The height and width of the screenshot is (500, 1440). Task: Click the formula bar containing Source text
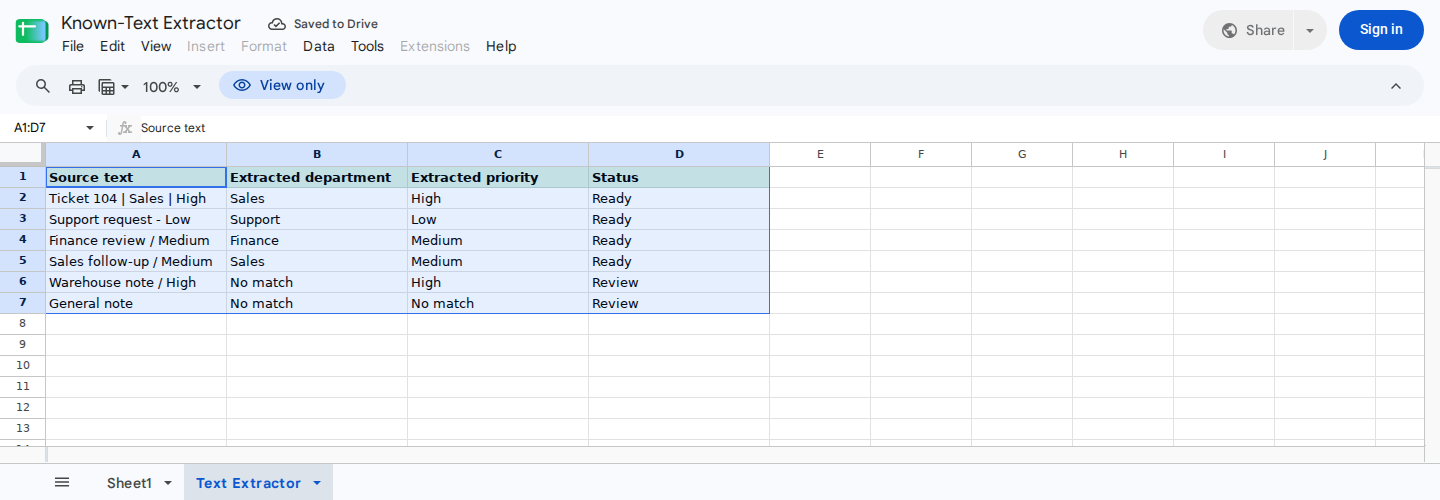(x=780, y=128)
